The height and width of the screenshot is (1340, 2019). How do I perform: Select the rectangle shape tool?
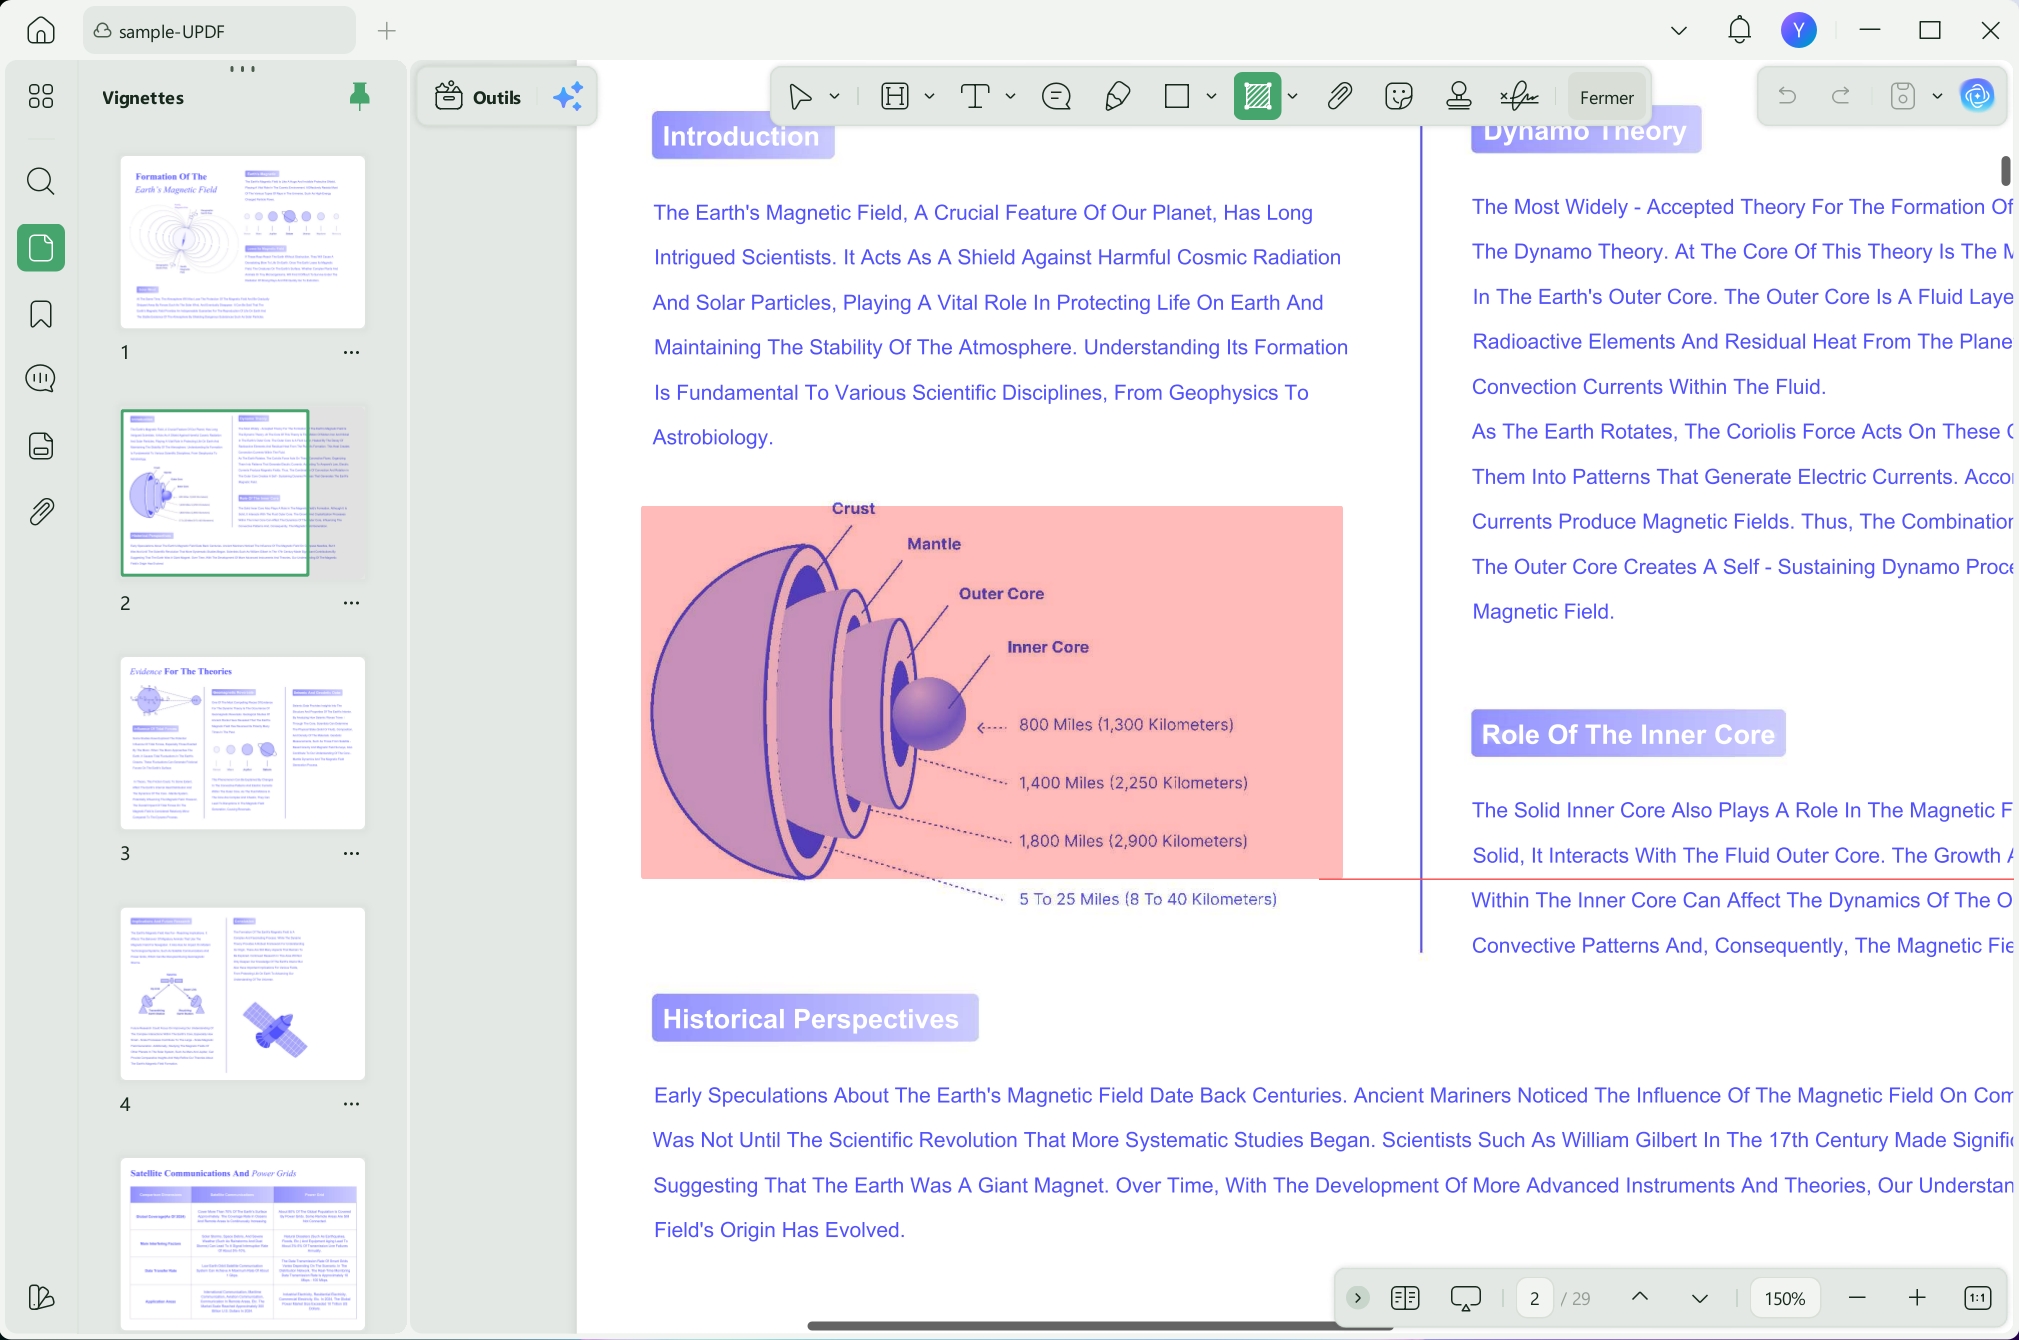point(1177,96)
